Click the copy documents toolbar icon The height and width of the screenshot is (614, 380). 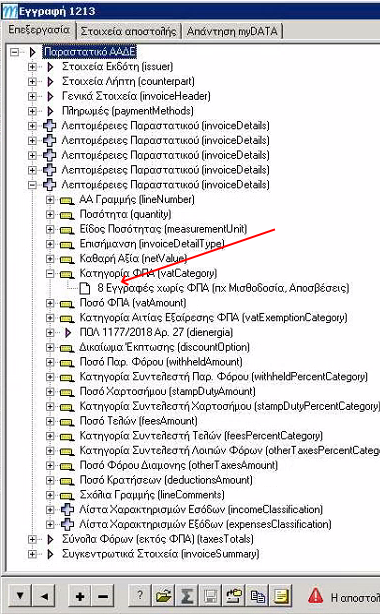(x=257, y=596)
